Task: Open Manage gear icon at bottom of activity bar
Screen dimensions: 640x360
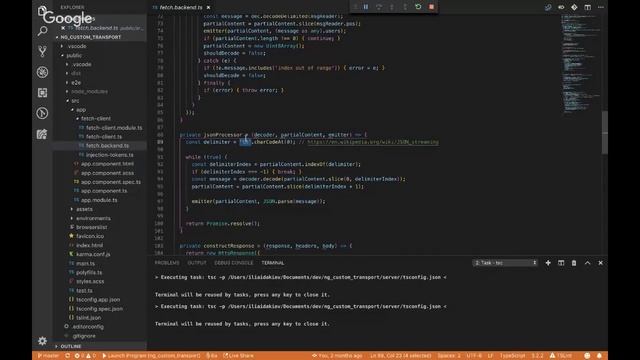Action: [x=42, y=340]
